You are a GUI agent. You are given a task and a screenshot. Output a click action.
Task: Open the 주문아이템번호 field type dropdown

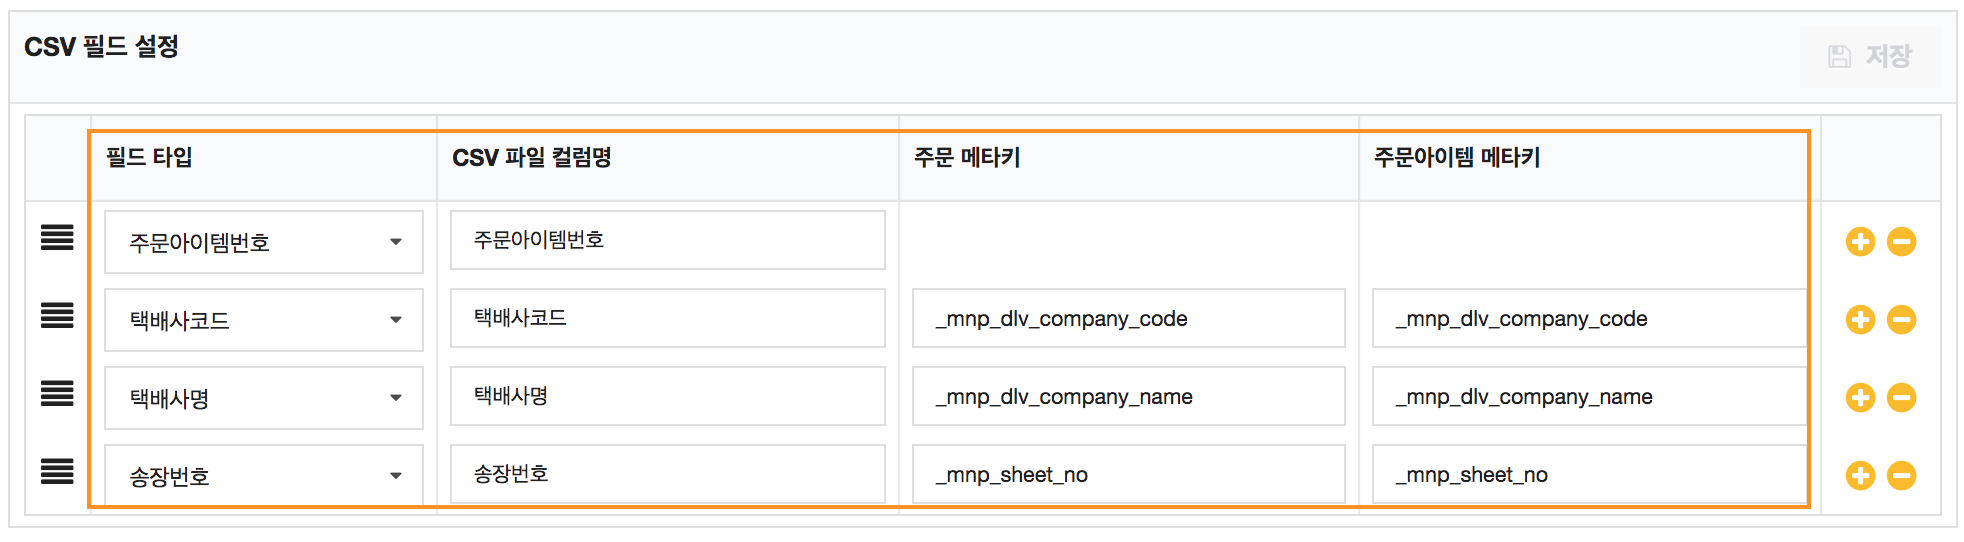click(x=264, y=242)
